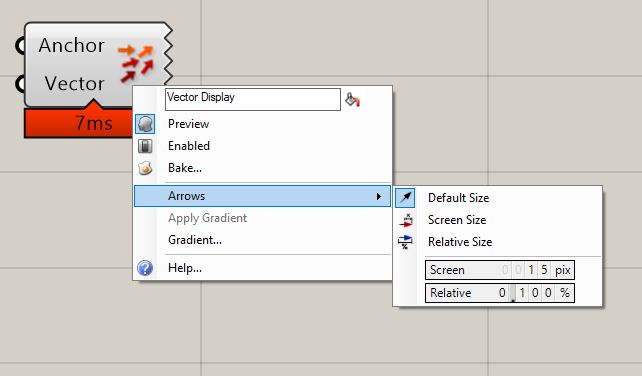Viewport: 642px width, 376px height.
Task: Click the Bake egg icon
Action: [x=145, y=168]
